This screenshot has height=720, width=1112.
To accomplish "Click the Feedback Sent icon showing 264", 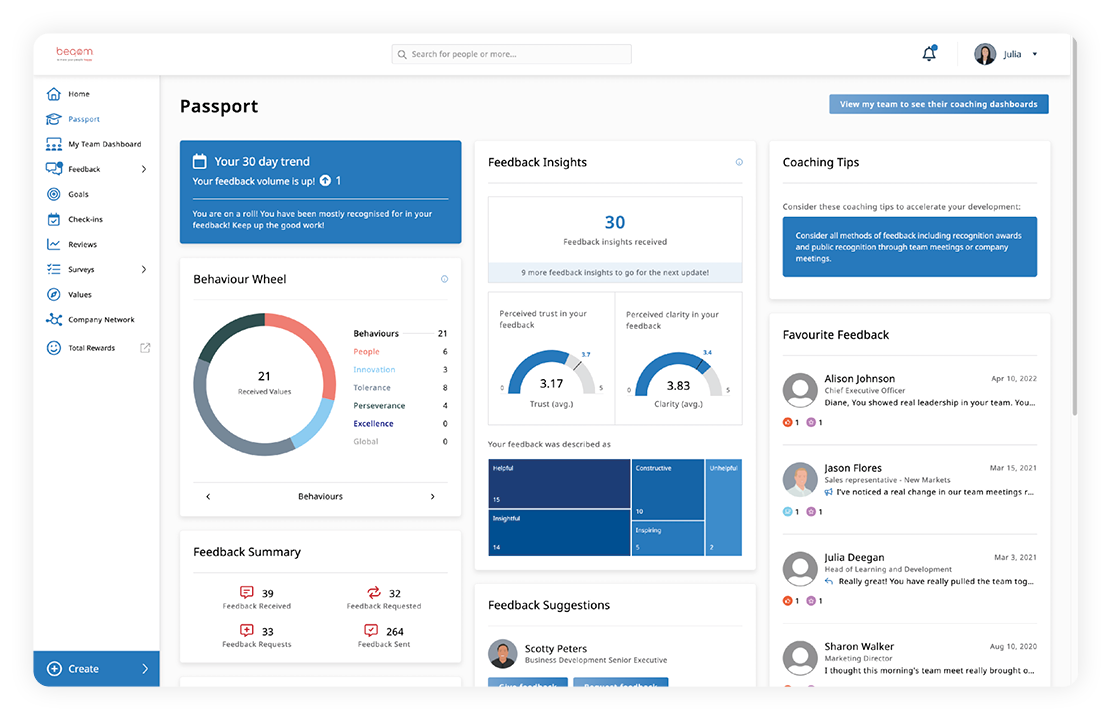I will coord(371,630).
